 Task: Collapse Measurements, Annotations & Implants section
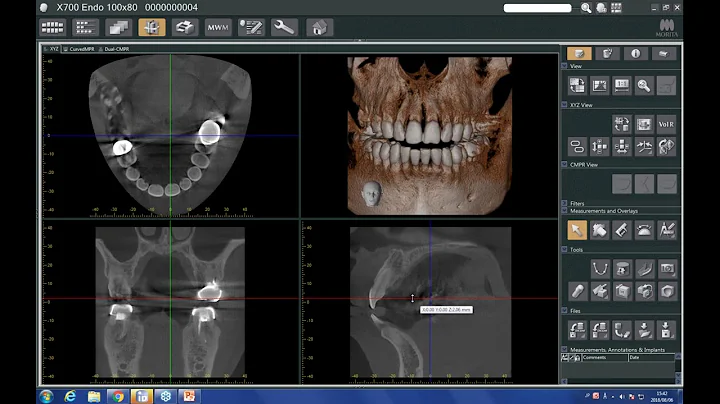(x=564, y=350)
